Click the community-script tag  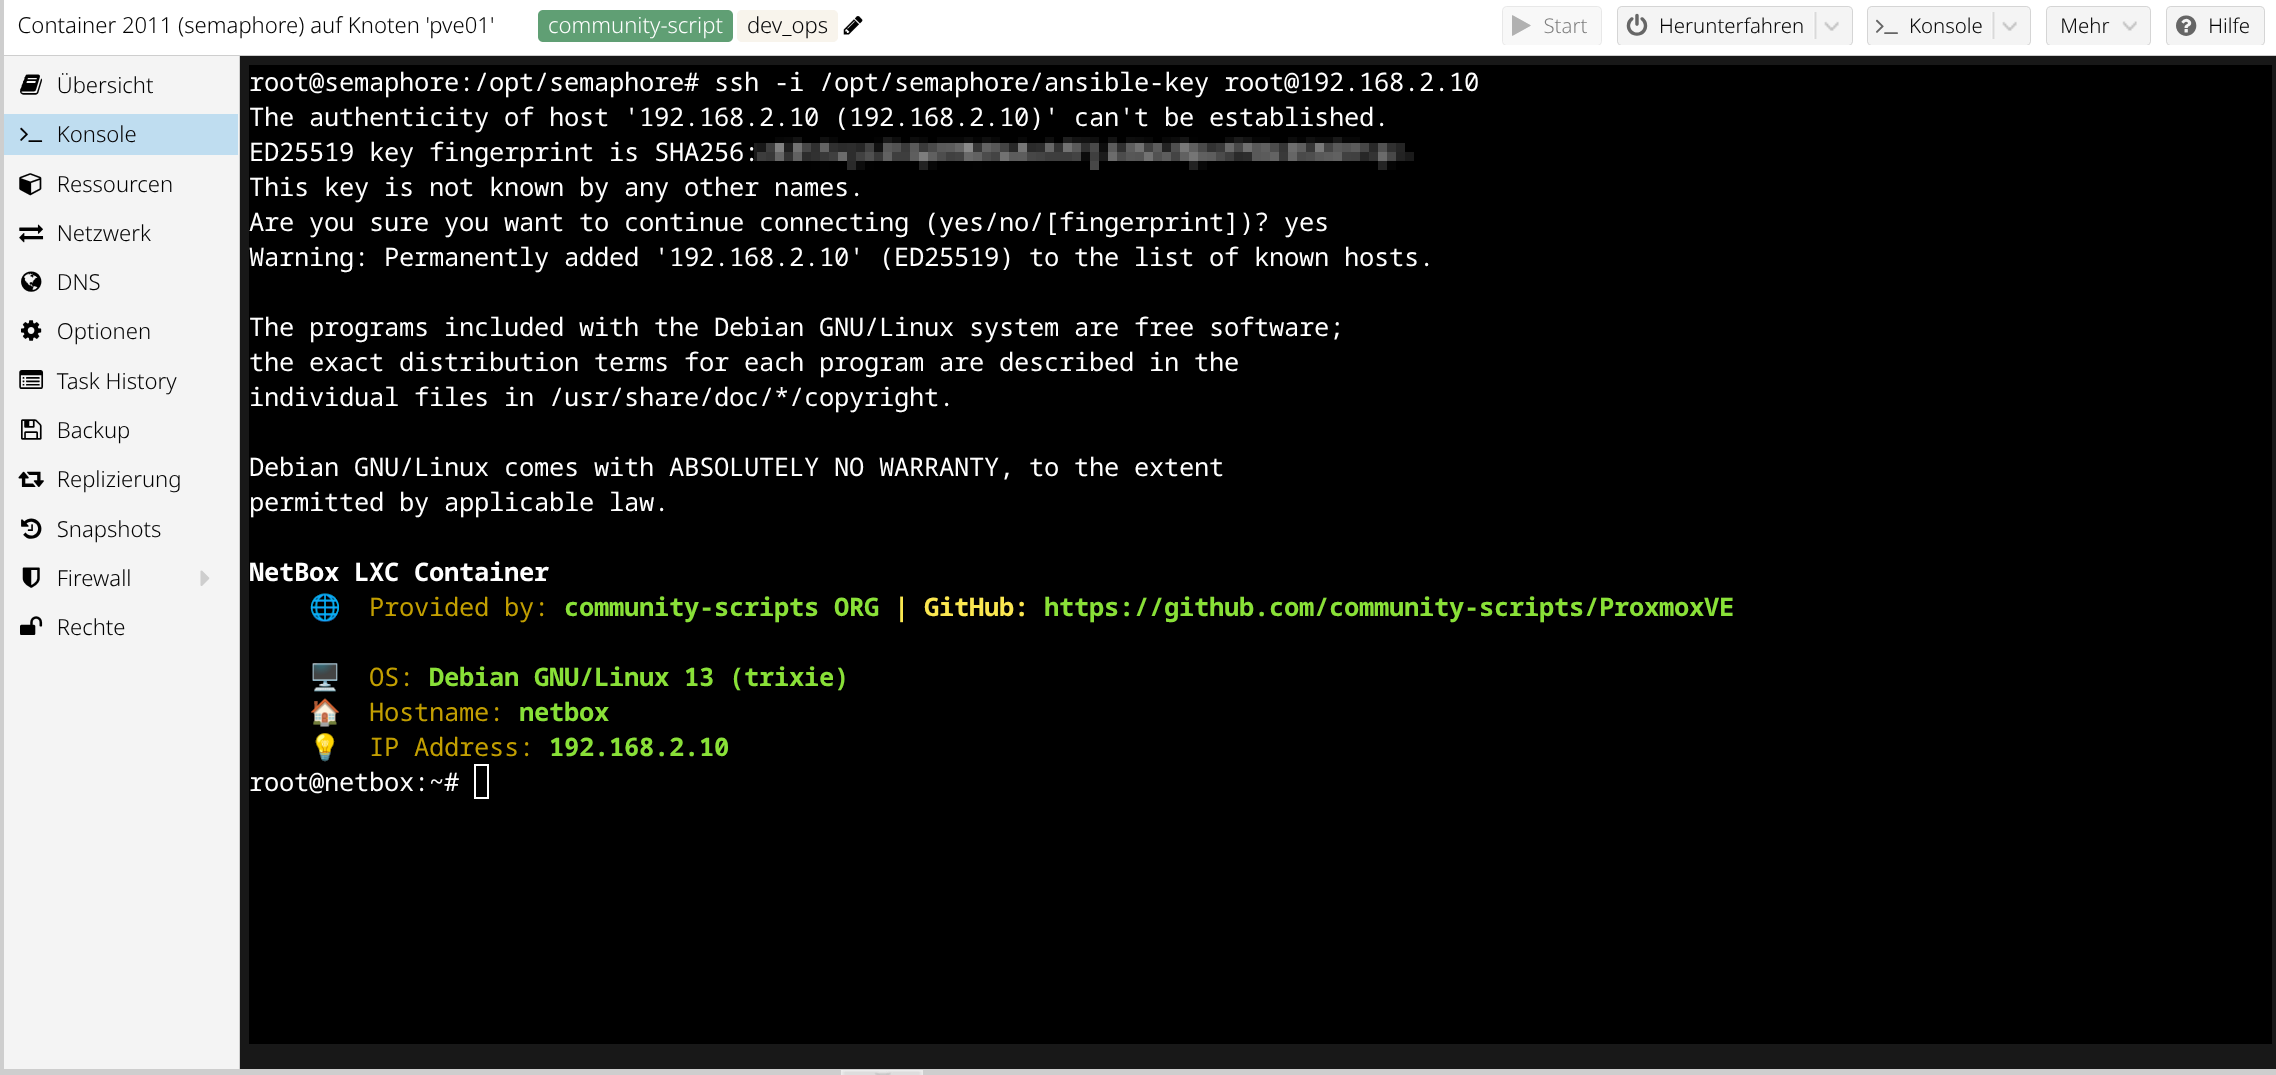pos(635,26)
